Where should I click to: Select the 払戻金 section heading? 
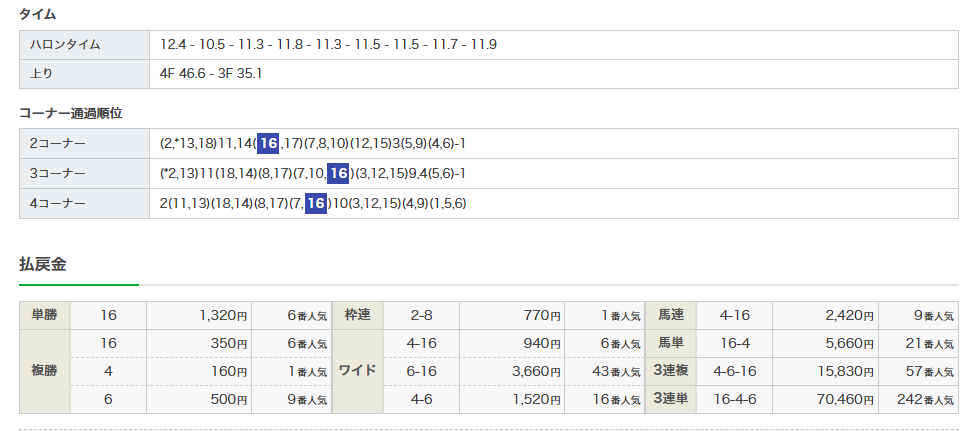[x=44, y=264]
